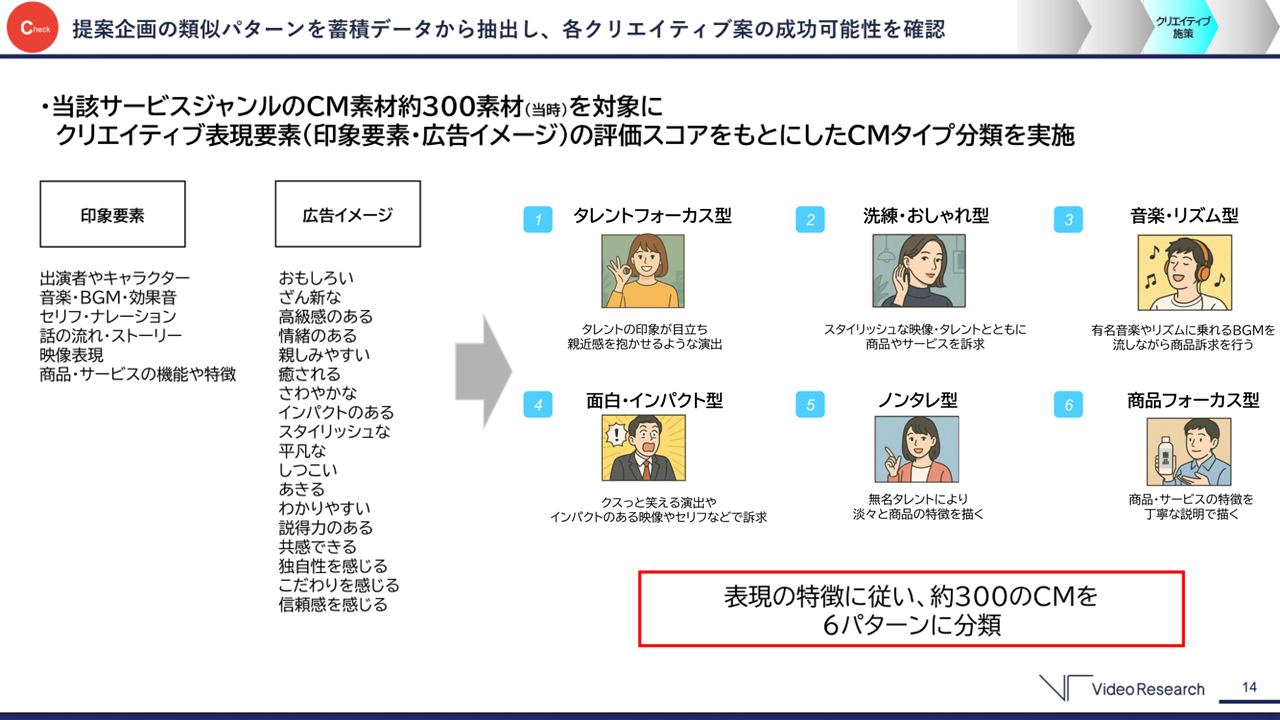Viewport: 1280px width, 720px height.
Task: Select the タレントフォーカス型 illustration
Action: (642, 272)
